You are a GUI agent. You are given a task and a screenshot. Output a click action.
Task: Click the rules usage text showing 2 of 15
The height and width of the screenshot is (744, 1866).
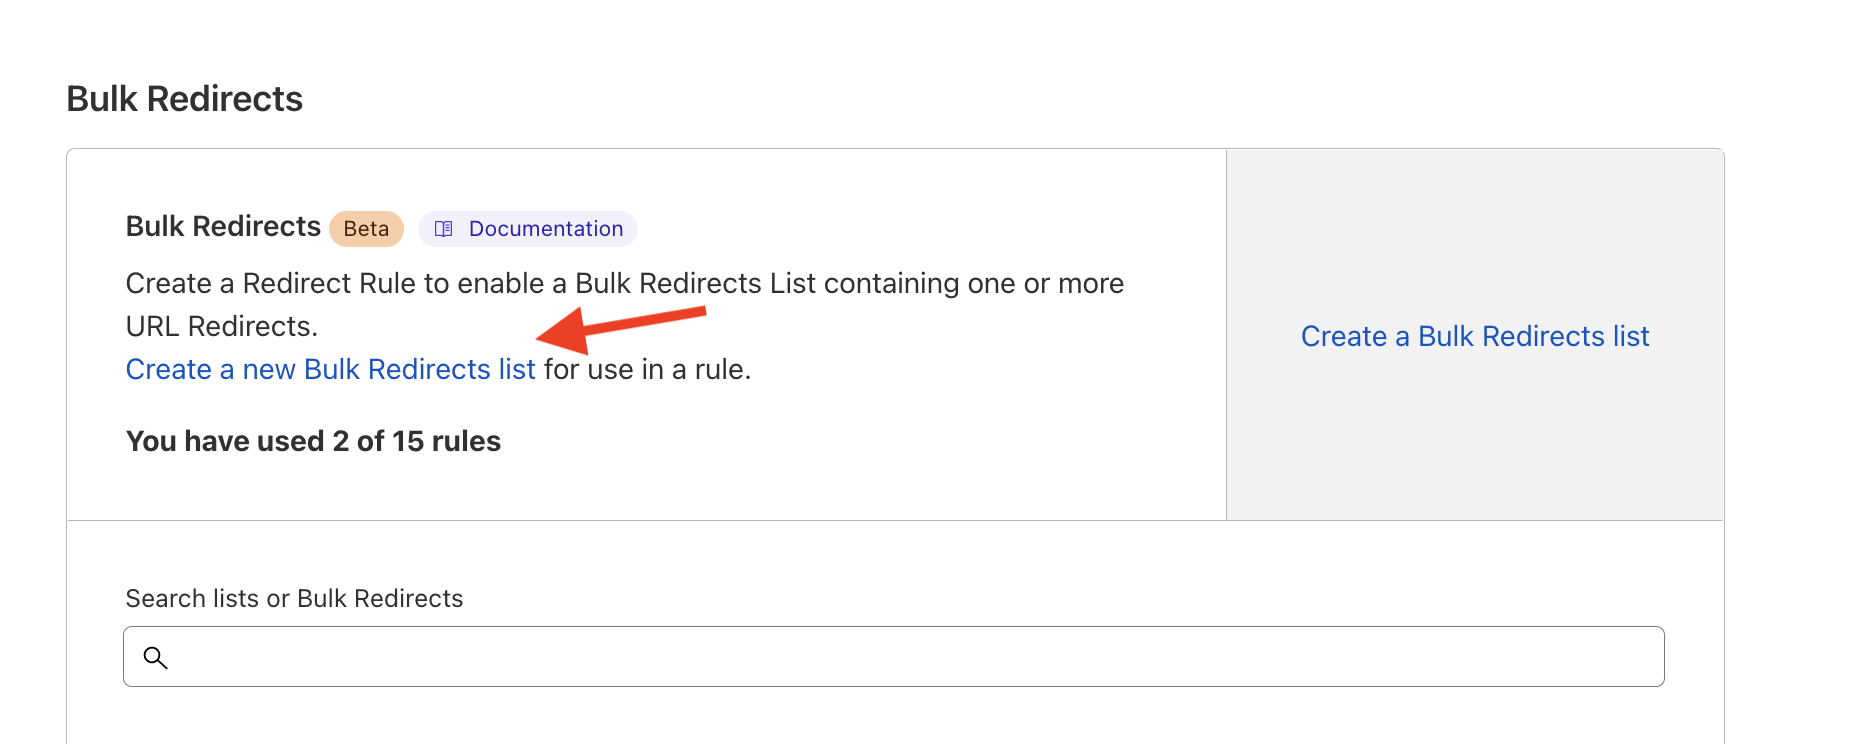(x=313, y=441)
